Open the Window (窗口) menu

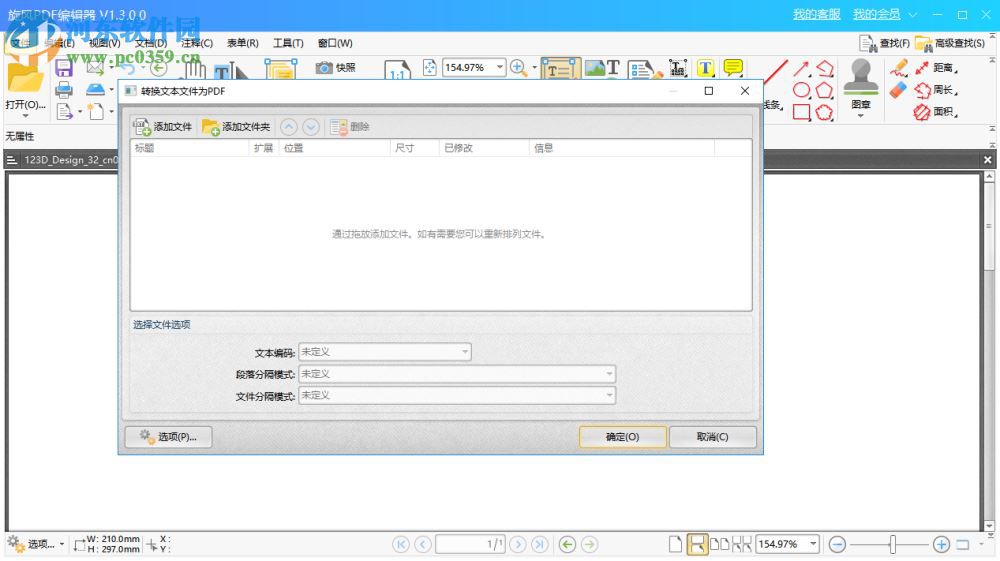[335, 43]
